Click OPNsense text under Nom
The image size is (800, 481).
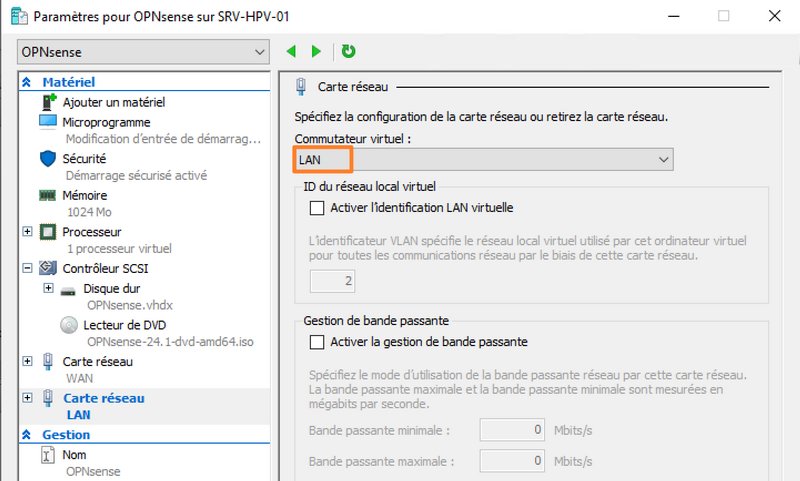[93, 472]
